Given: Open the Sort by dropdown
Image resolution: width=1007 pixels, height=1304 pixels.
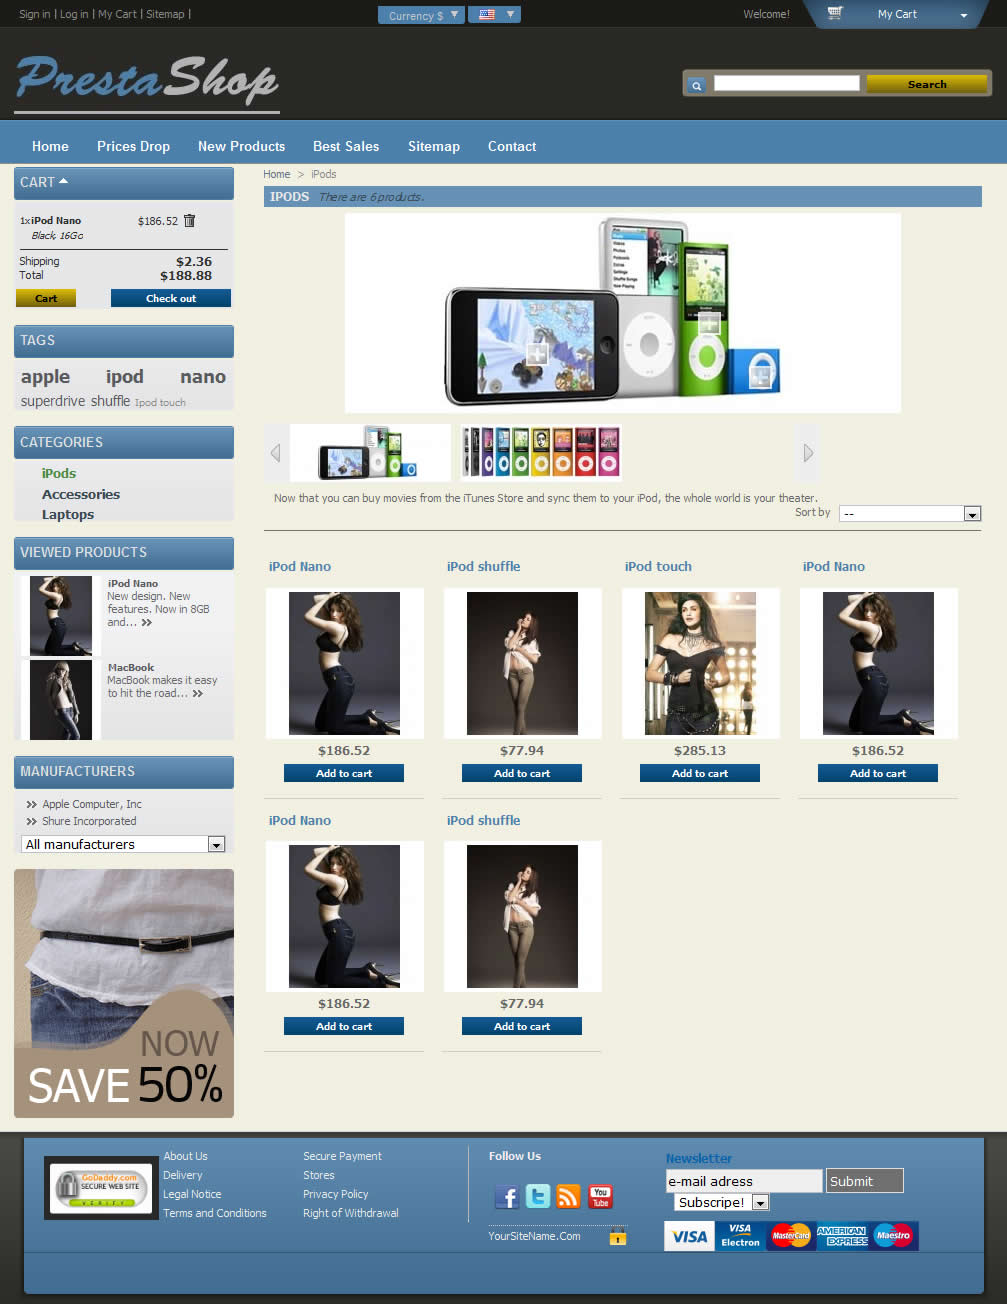Looking at the screenshot, I should point(909,513).
